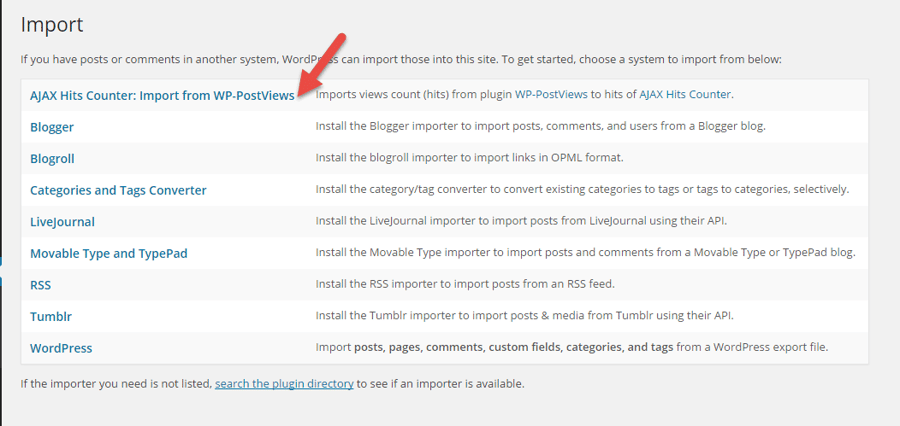Screen dimensions: 900x426
Task: Open the WordPress importer link
Action: coord(61,348)
